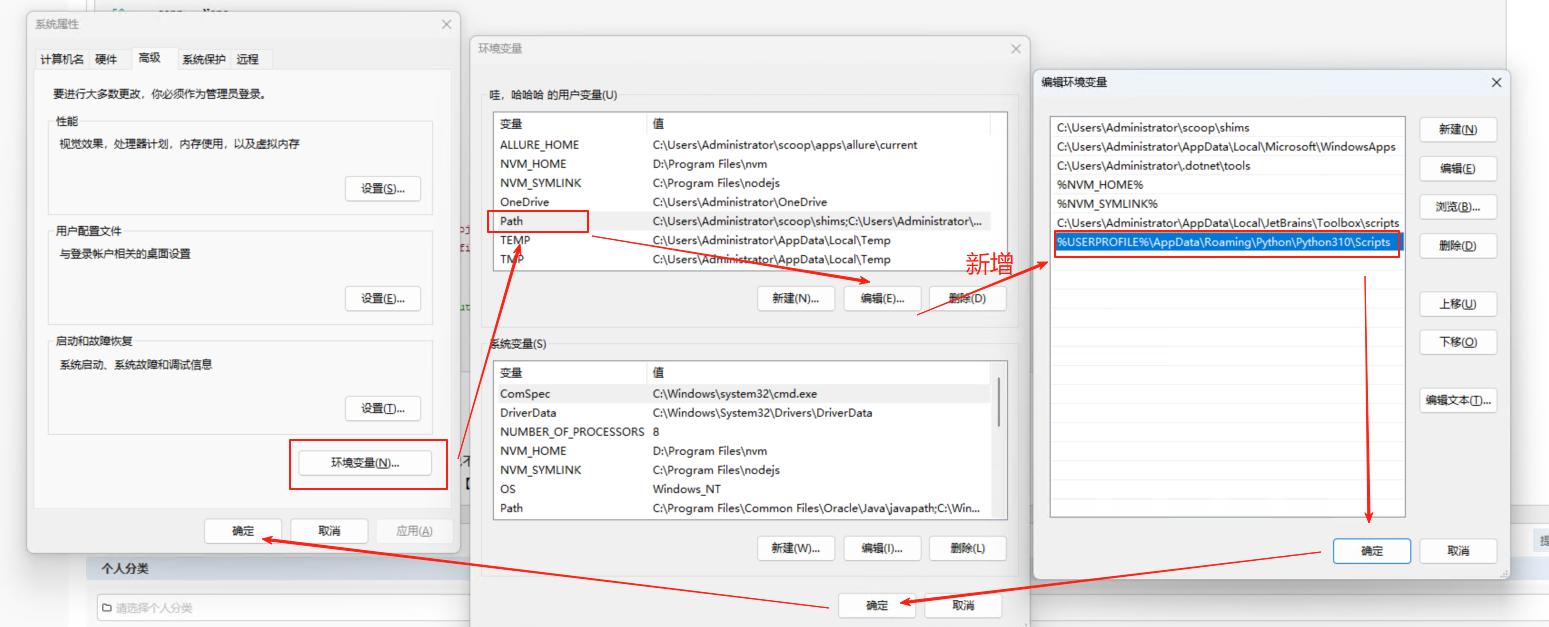
Task: Select the .dotnet\tools path entry
Action: (1228, 166)
